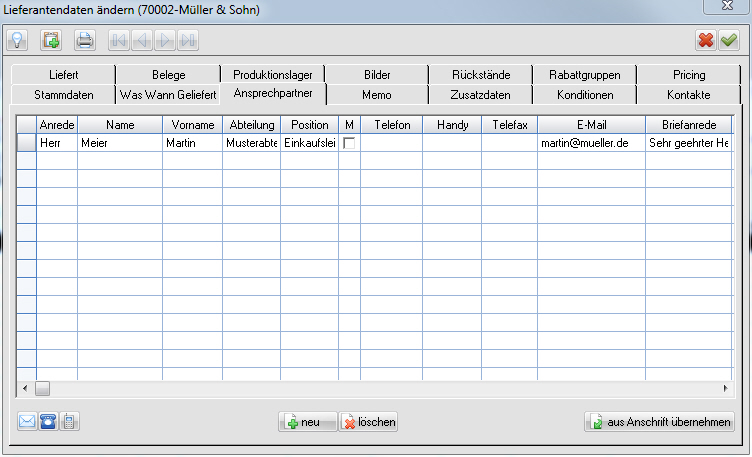This screenshot has height=457, width=752.
Task: Click the löschen button
Action: pyautogui.click(x=368, y=422)
